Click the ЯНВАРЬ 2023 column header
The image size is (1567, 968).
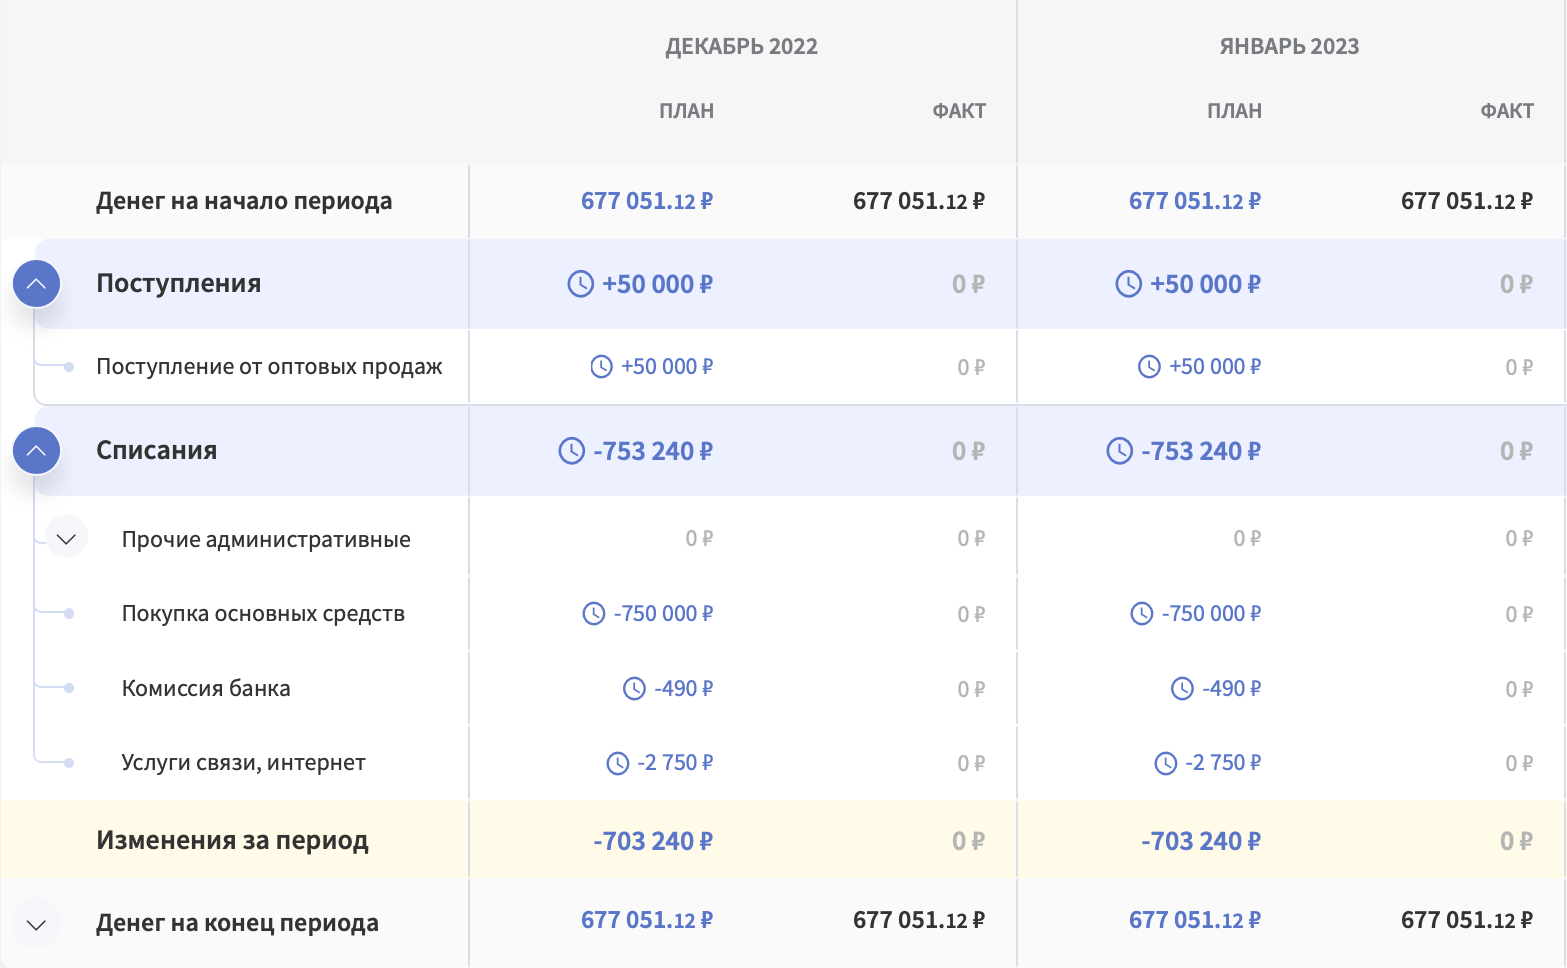click(1289, 47)
